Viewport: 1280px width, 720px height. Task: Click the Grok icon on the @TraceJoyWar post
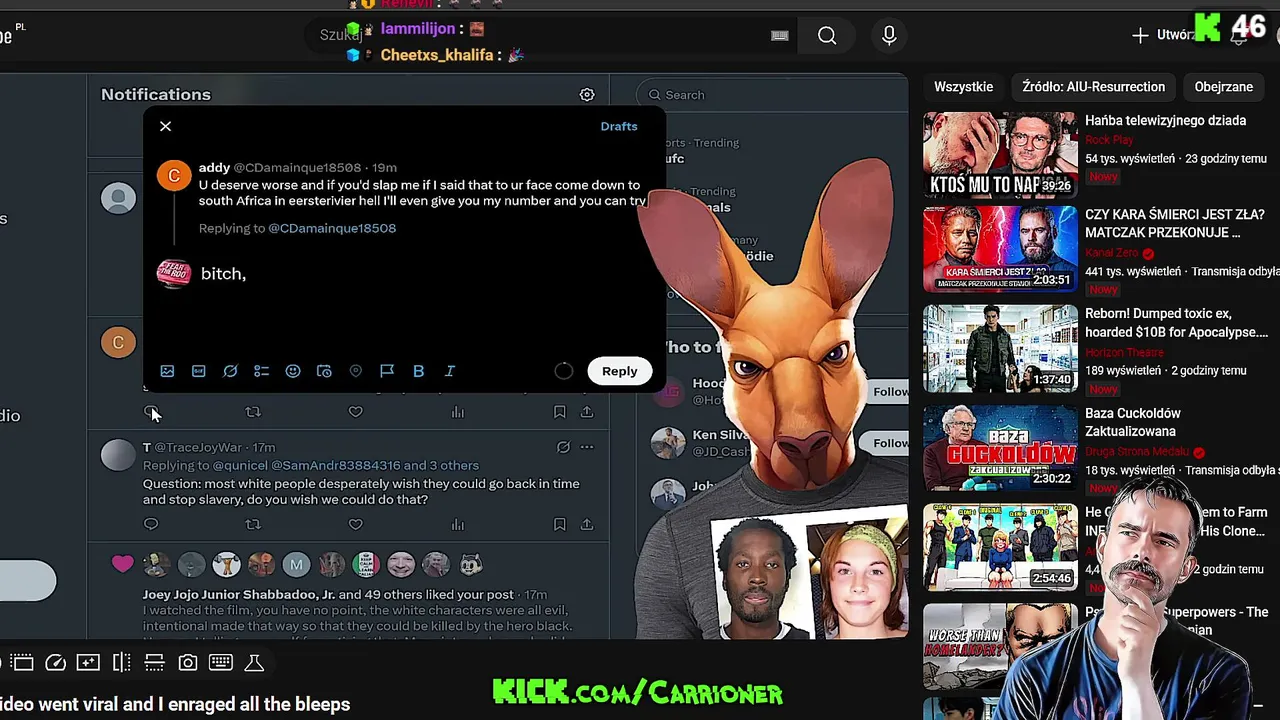click(x=563, y=447)
